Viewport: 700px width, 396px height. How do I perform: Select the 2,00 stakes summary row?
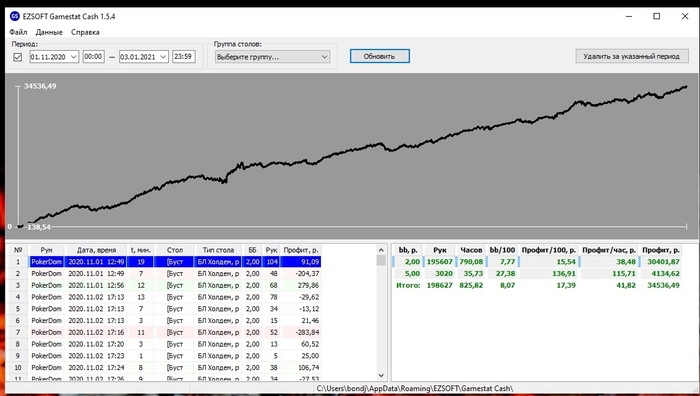click(x=538, y=262)
